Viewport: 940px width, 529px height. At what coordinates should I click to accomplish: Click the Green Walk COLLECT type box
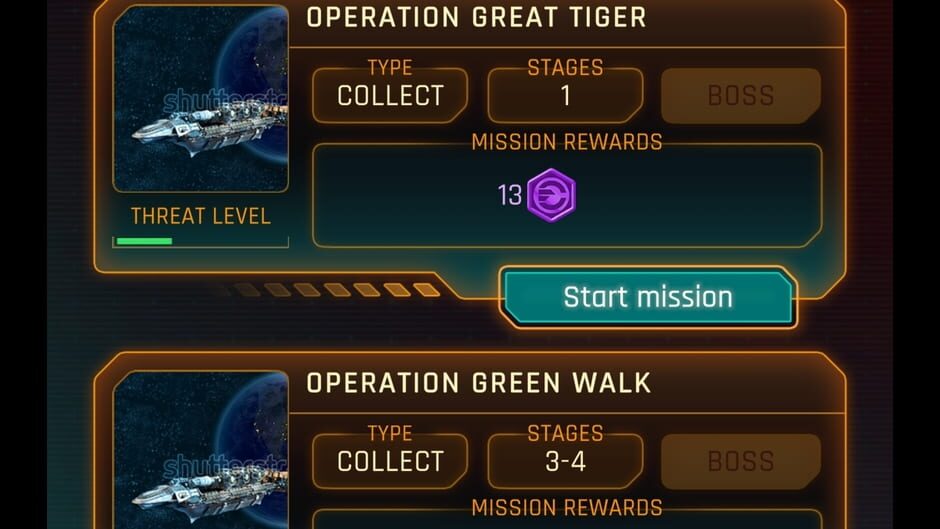(390, 461)
